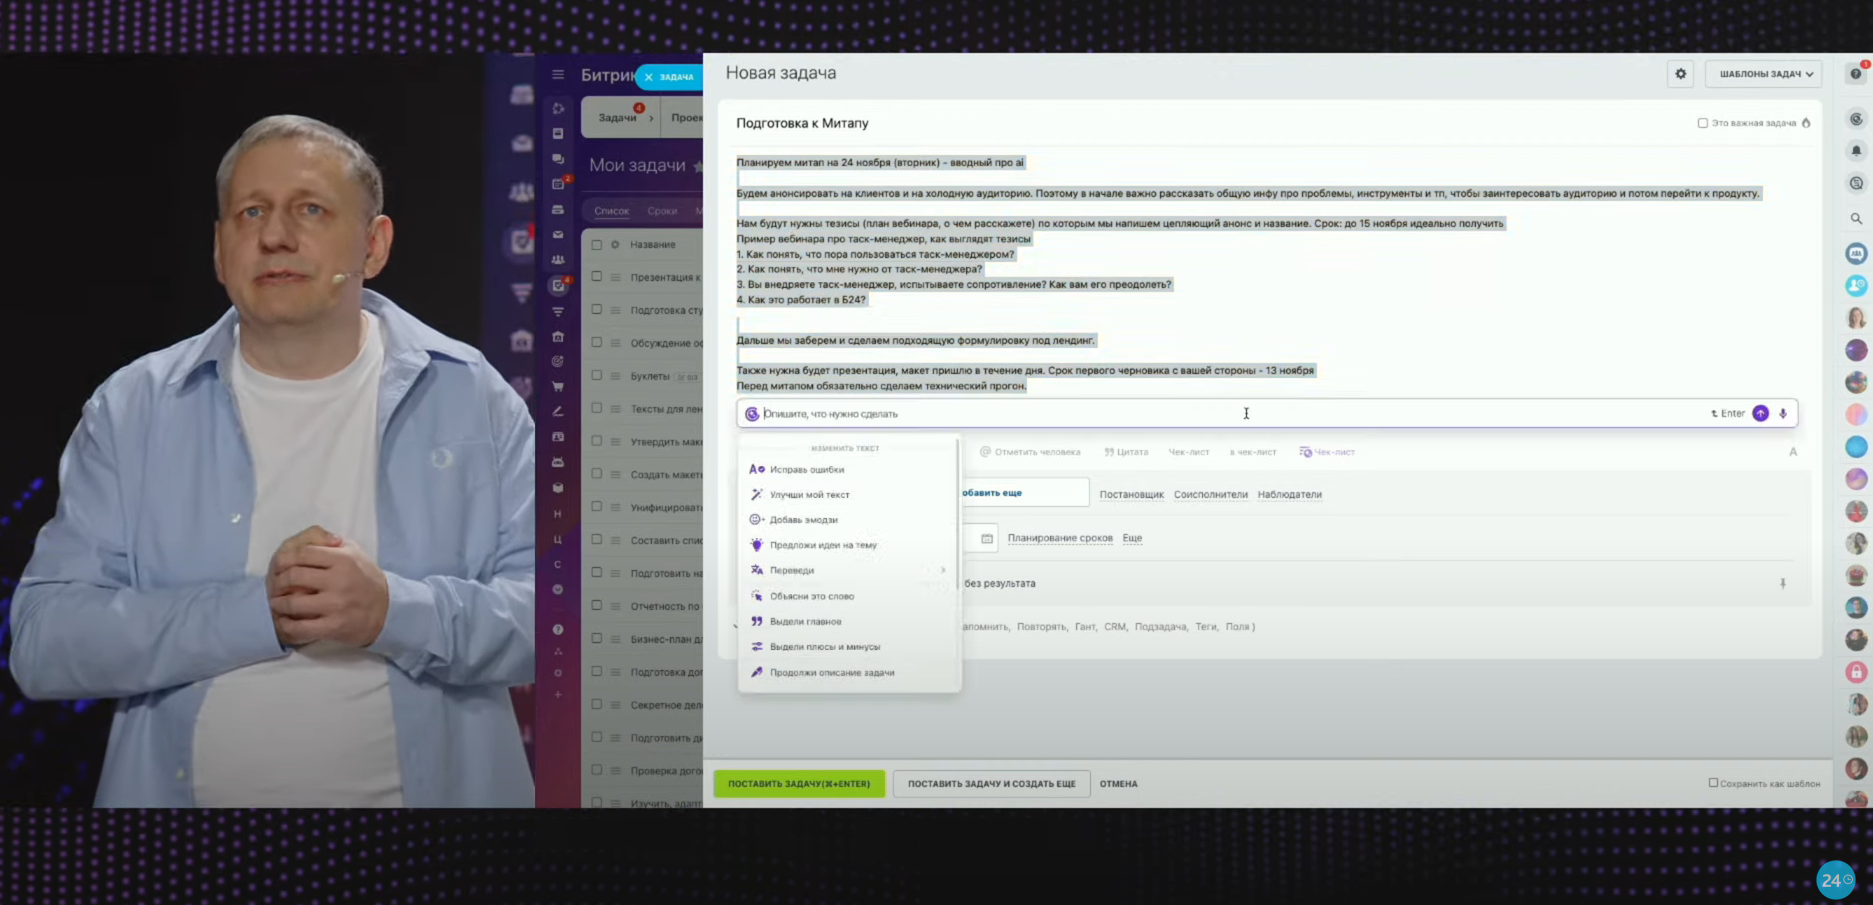The width and height of the screenshot is (1873, 905).
Task: Click 'Поставить задачу' green button
Action: coord(798,784)
